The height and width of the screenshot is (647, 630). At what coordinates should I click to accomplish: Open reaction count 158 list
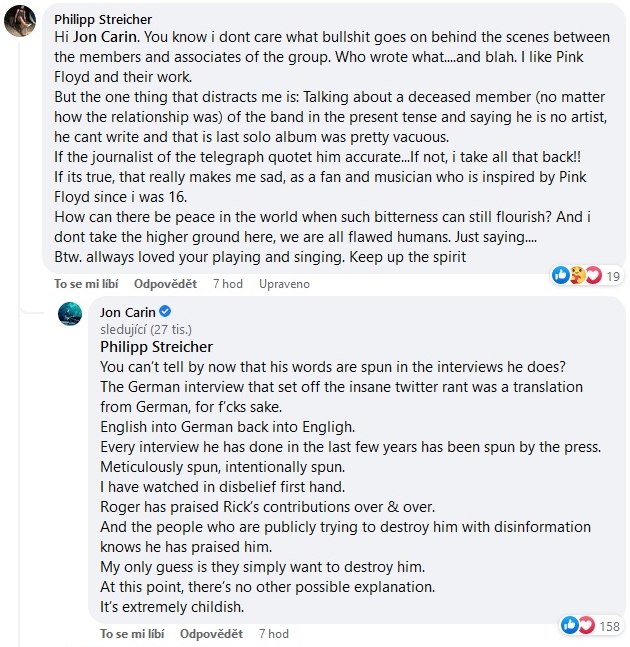click(609, 626)
